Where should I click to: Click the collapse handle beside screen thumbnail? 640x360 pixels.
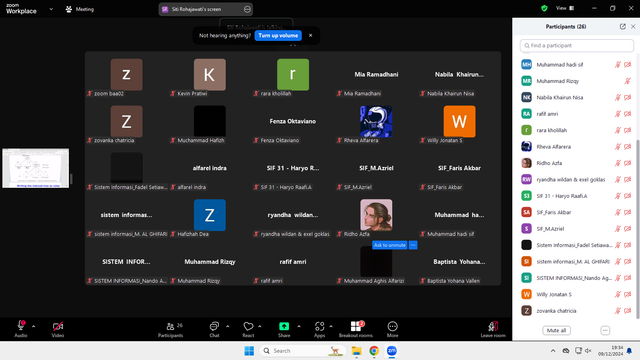point(71,179)
